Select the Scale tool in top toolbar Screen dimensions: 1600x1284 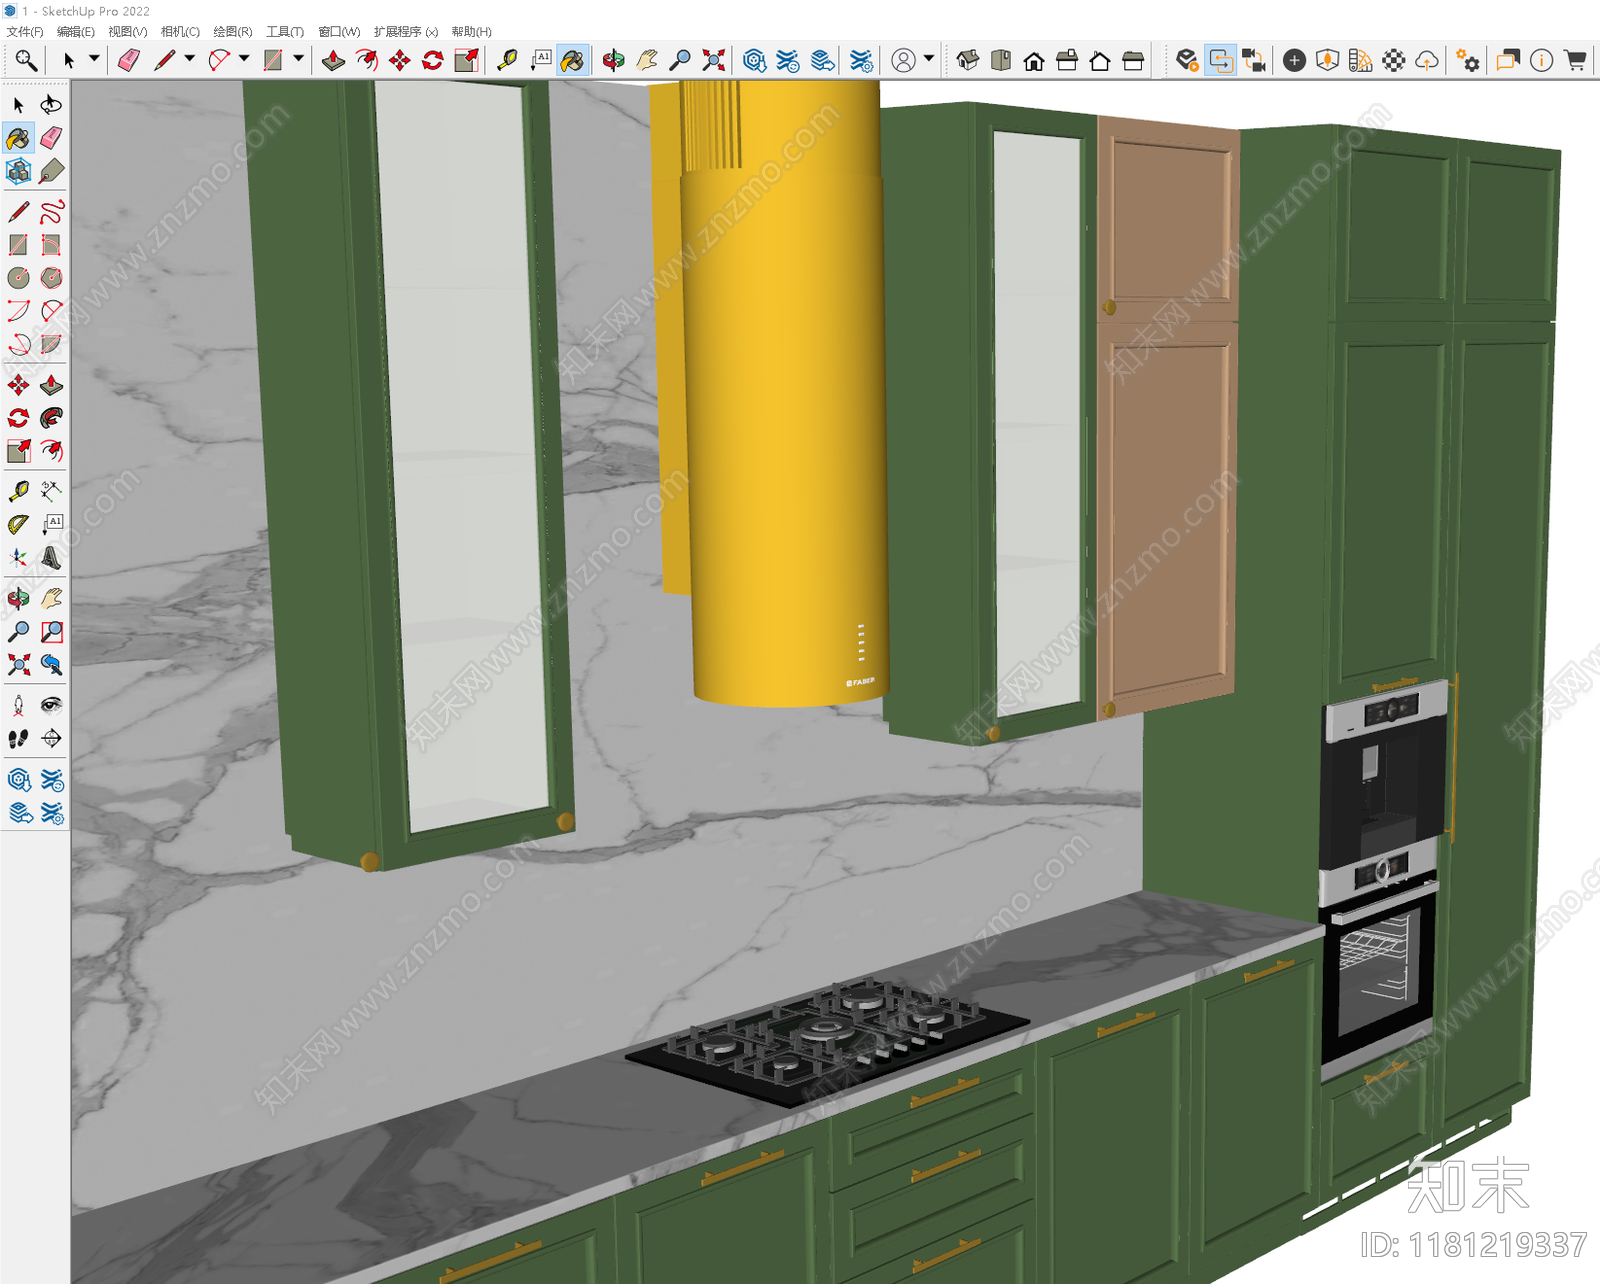tap(466, 61)
